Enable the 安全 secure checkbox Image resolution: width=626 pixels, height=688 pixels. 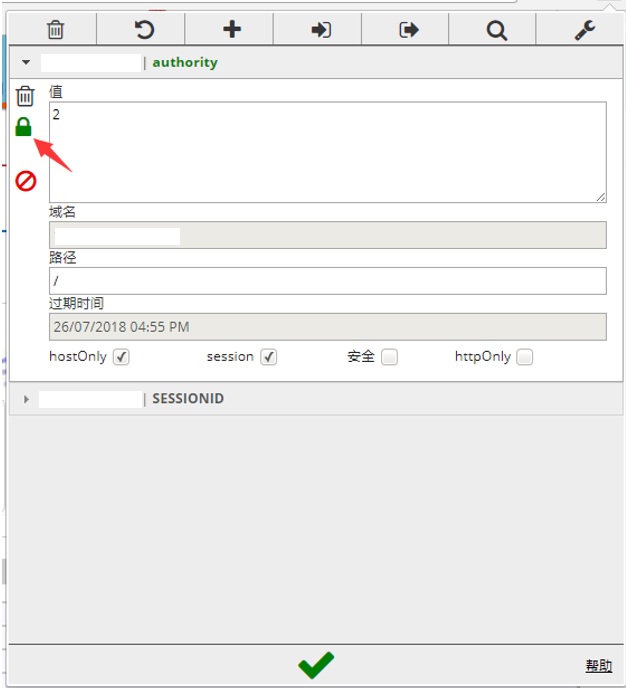(389, 357)
